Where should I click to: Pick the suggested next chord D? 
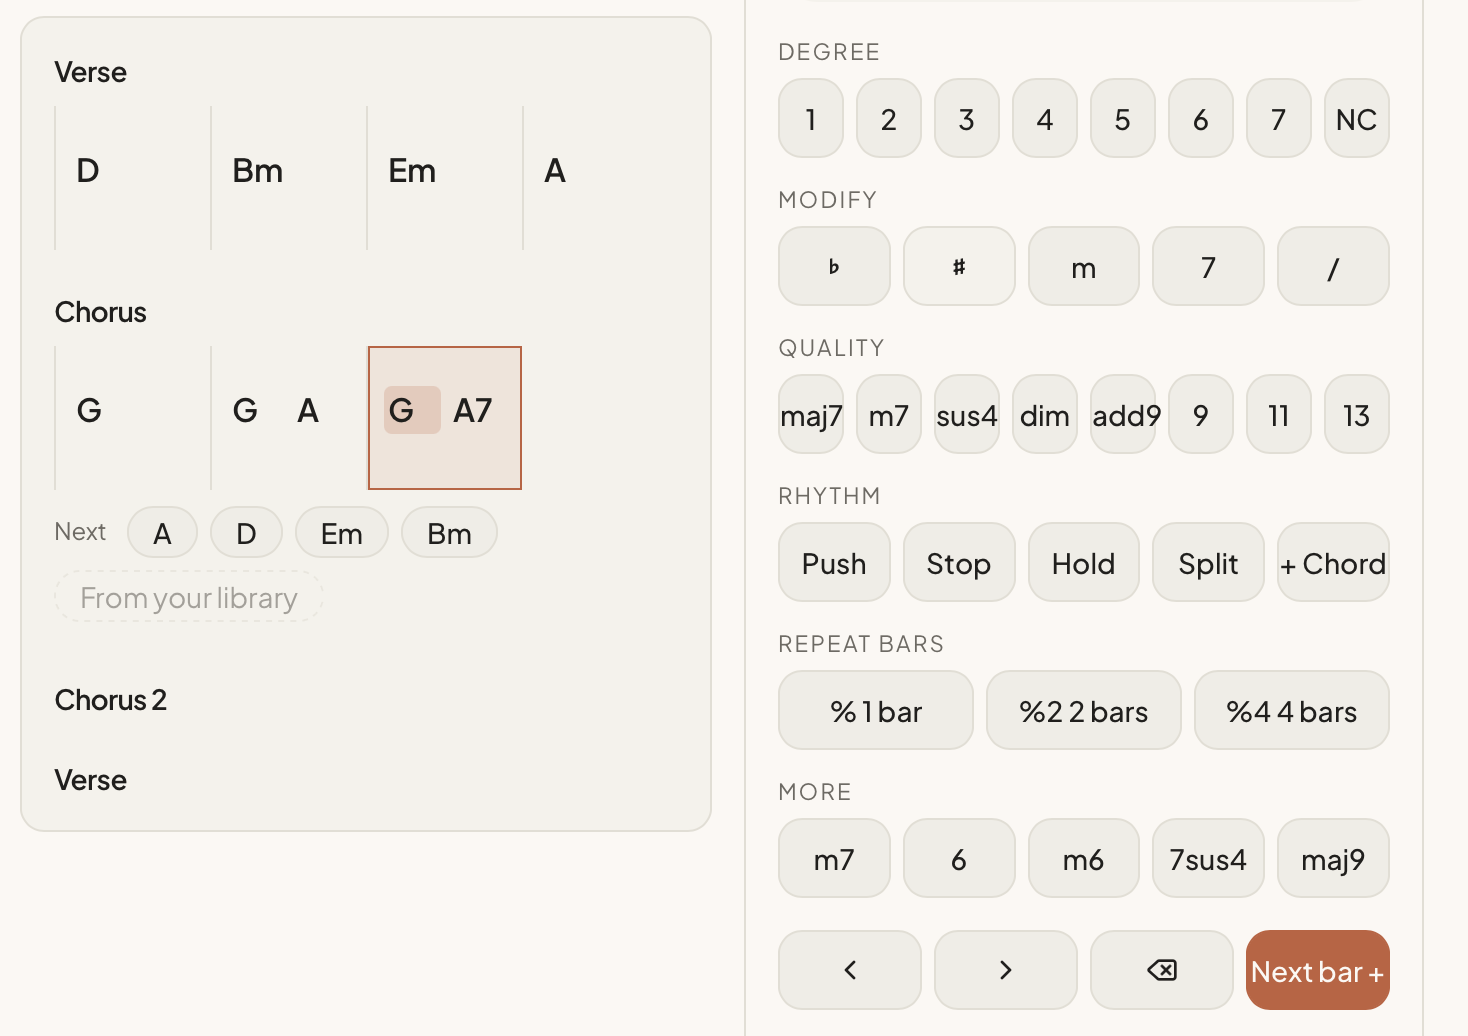click(x=246, y=532)
